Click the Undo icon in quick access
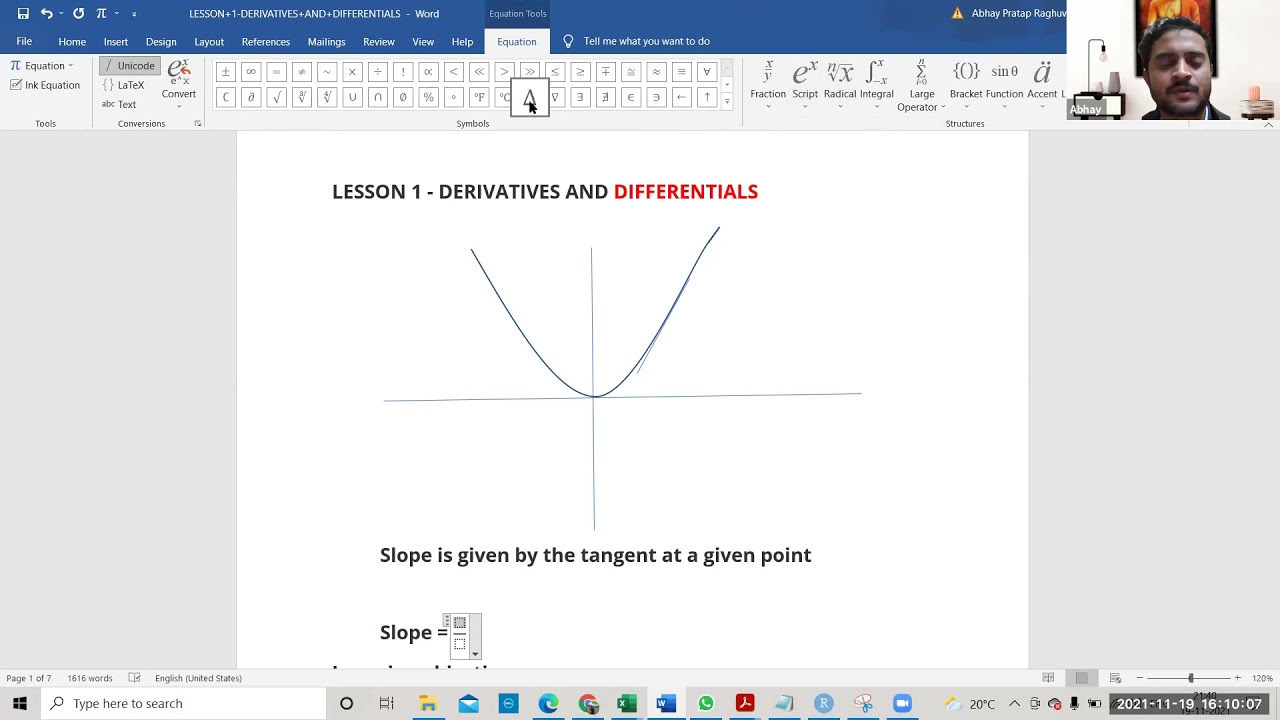Viewport: 1280px width, 720px height. point(46,14)
